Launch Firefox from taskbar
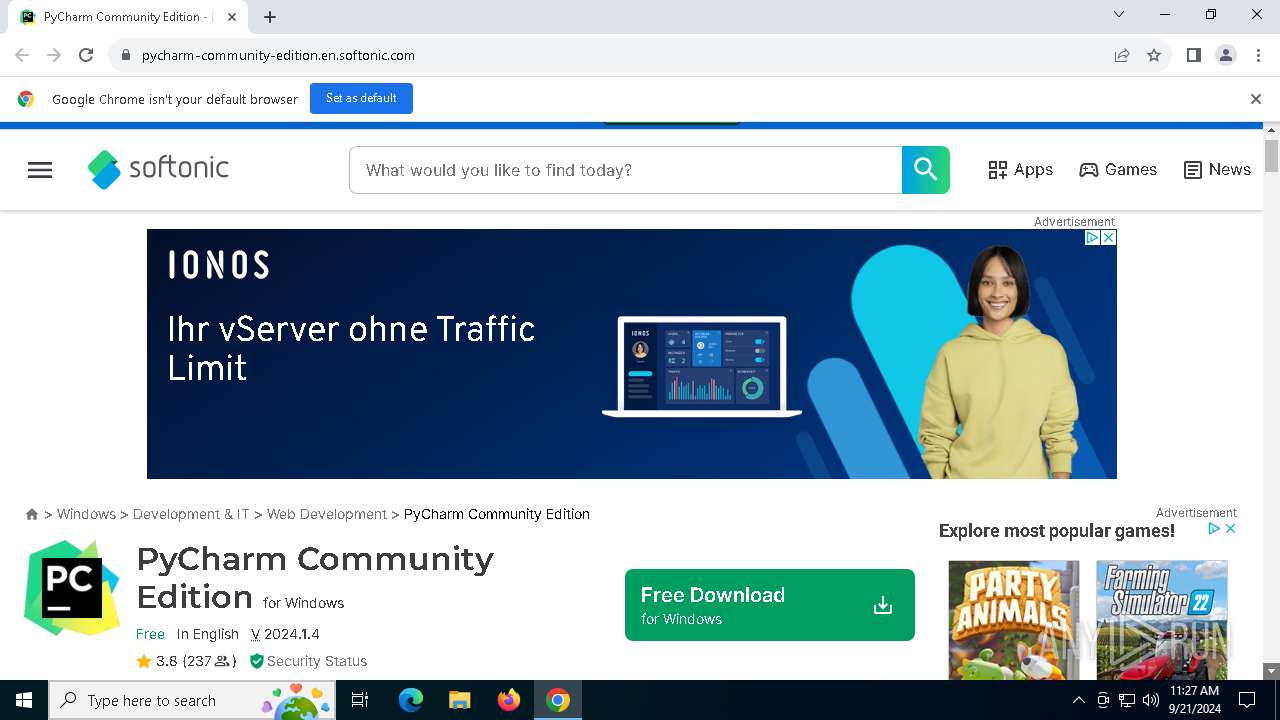This screenshot has height=720, width=1280. tap(509, 700)
